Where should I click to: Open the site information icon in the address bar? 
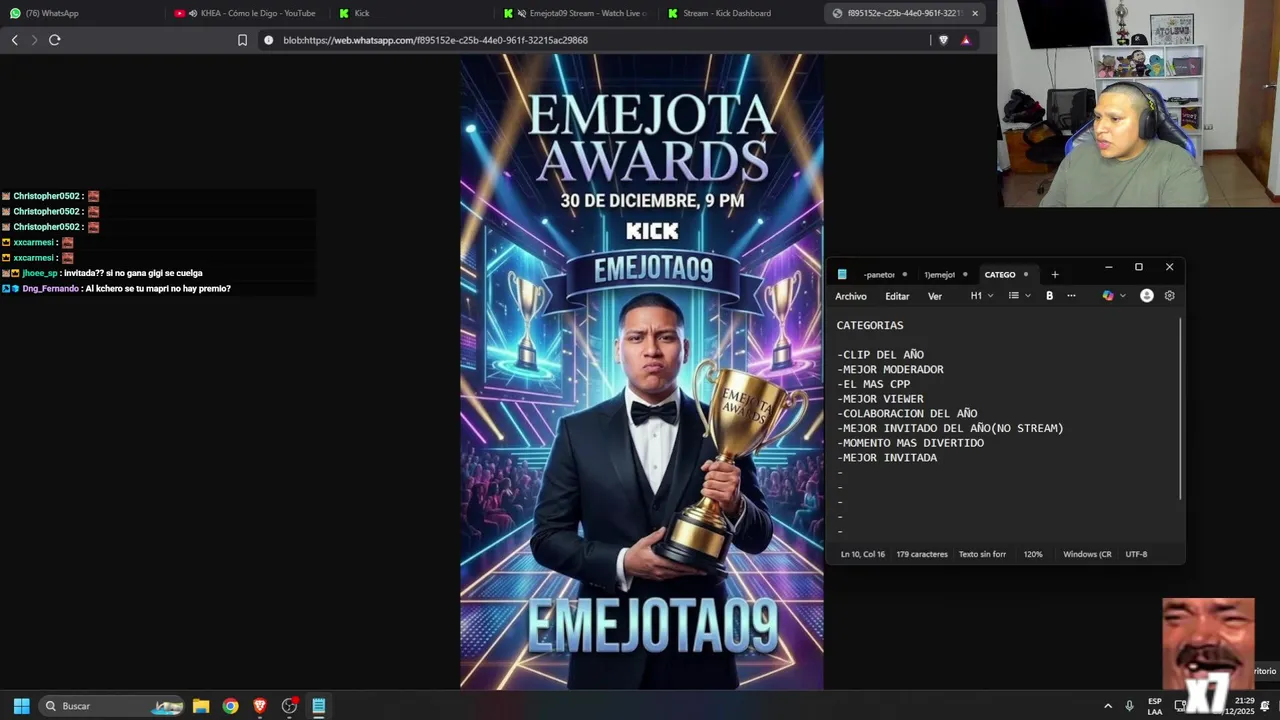tap(268, 40)
